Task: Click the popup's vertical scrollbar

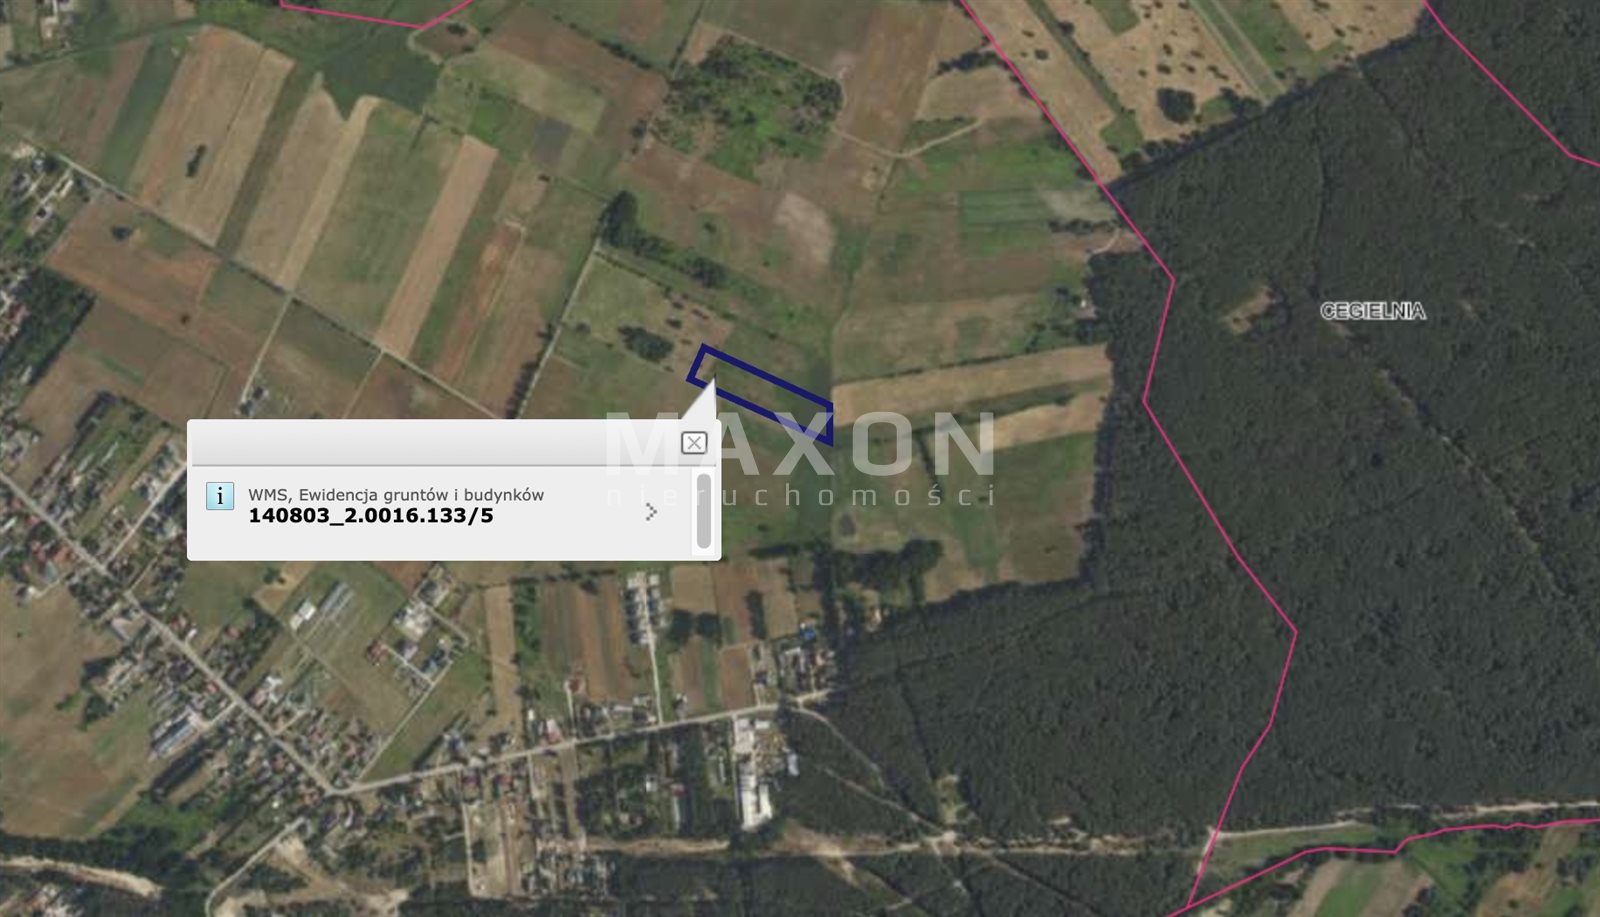Action: point(704,511)
